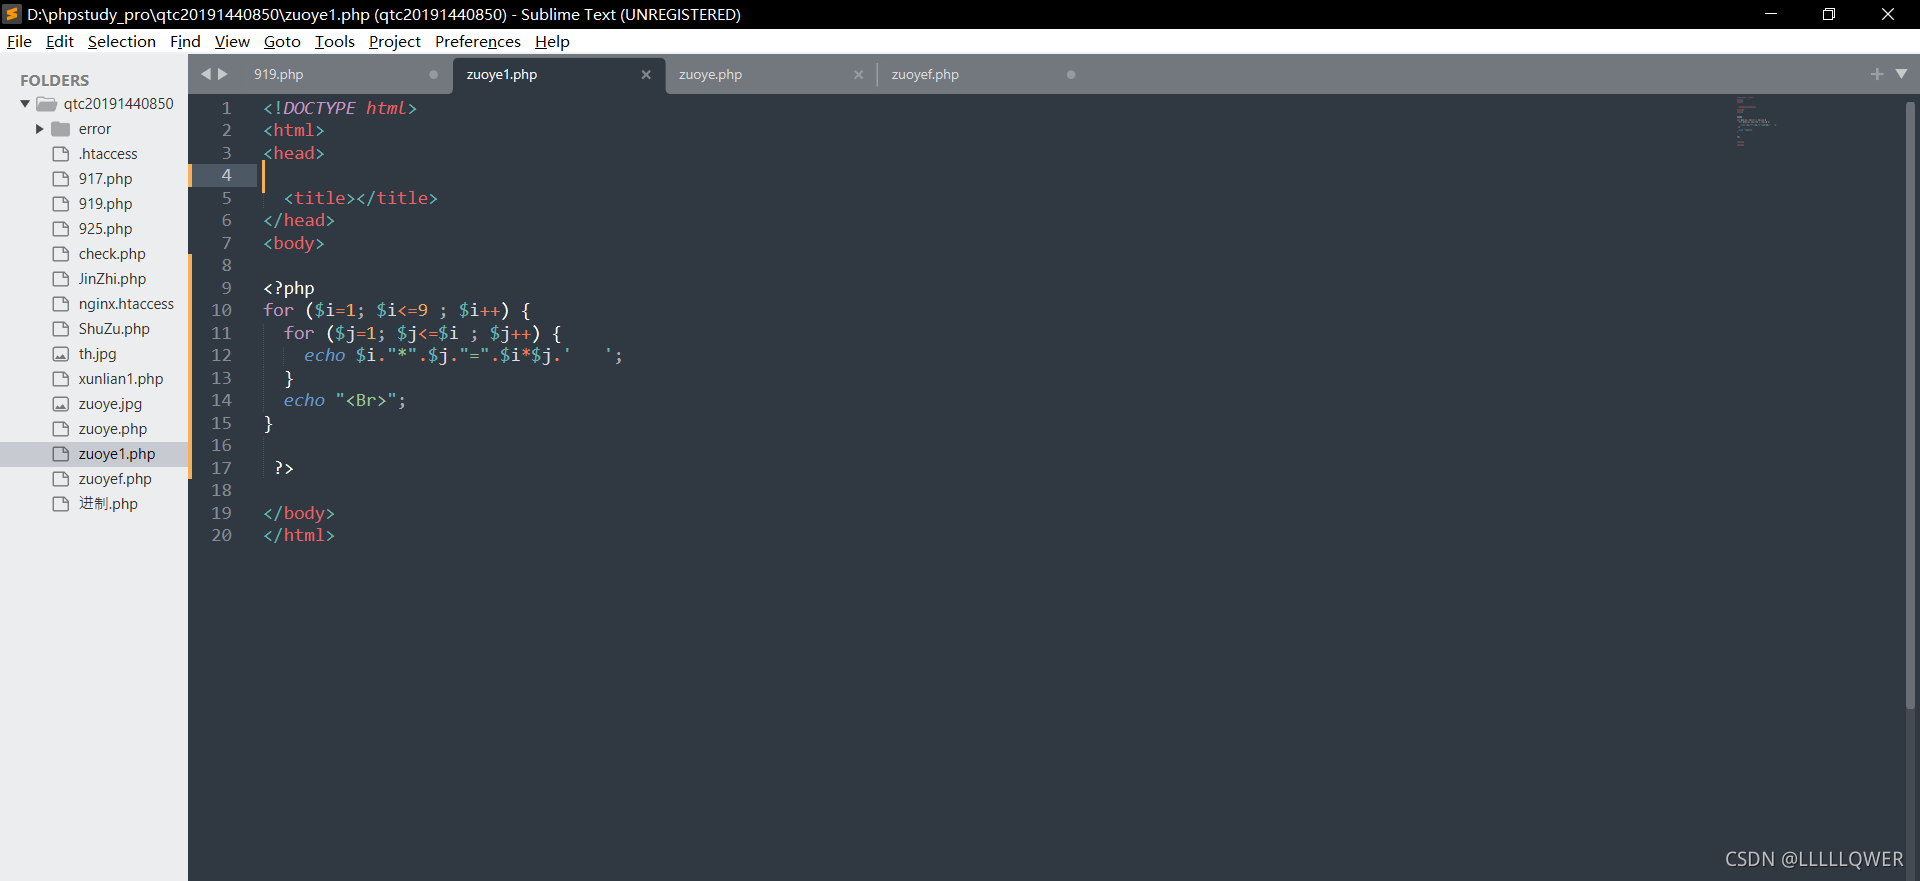Add a new tab with plus icon
Screen dimensions: 1920x881
(x=1877, y=74)
